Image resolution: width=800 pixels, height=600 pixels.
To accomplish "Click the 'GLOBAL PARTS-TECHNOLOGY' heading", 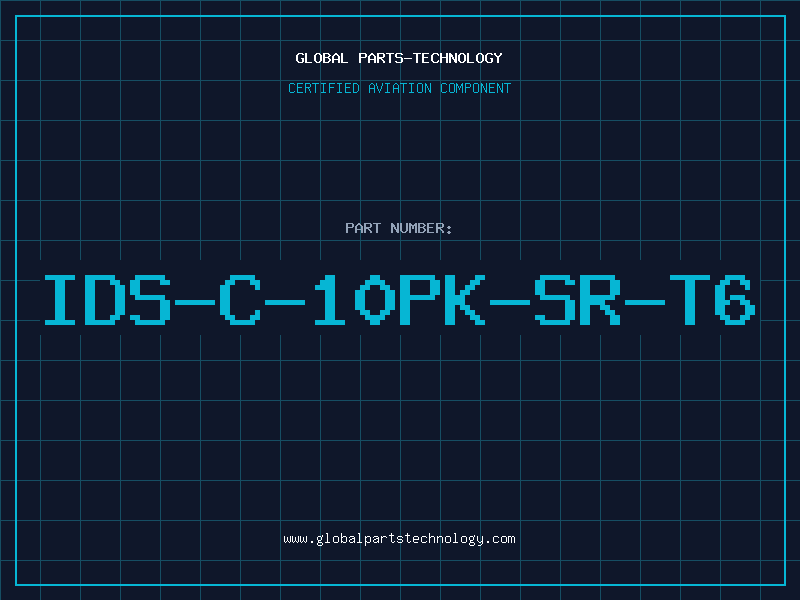I will (399, 58).
